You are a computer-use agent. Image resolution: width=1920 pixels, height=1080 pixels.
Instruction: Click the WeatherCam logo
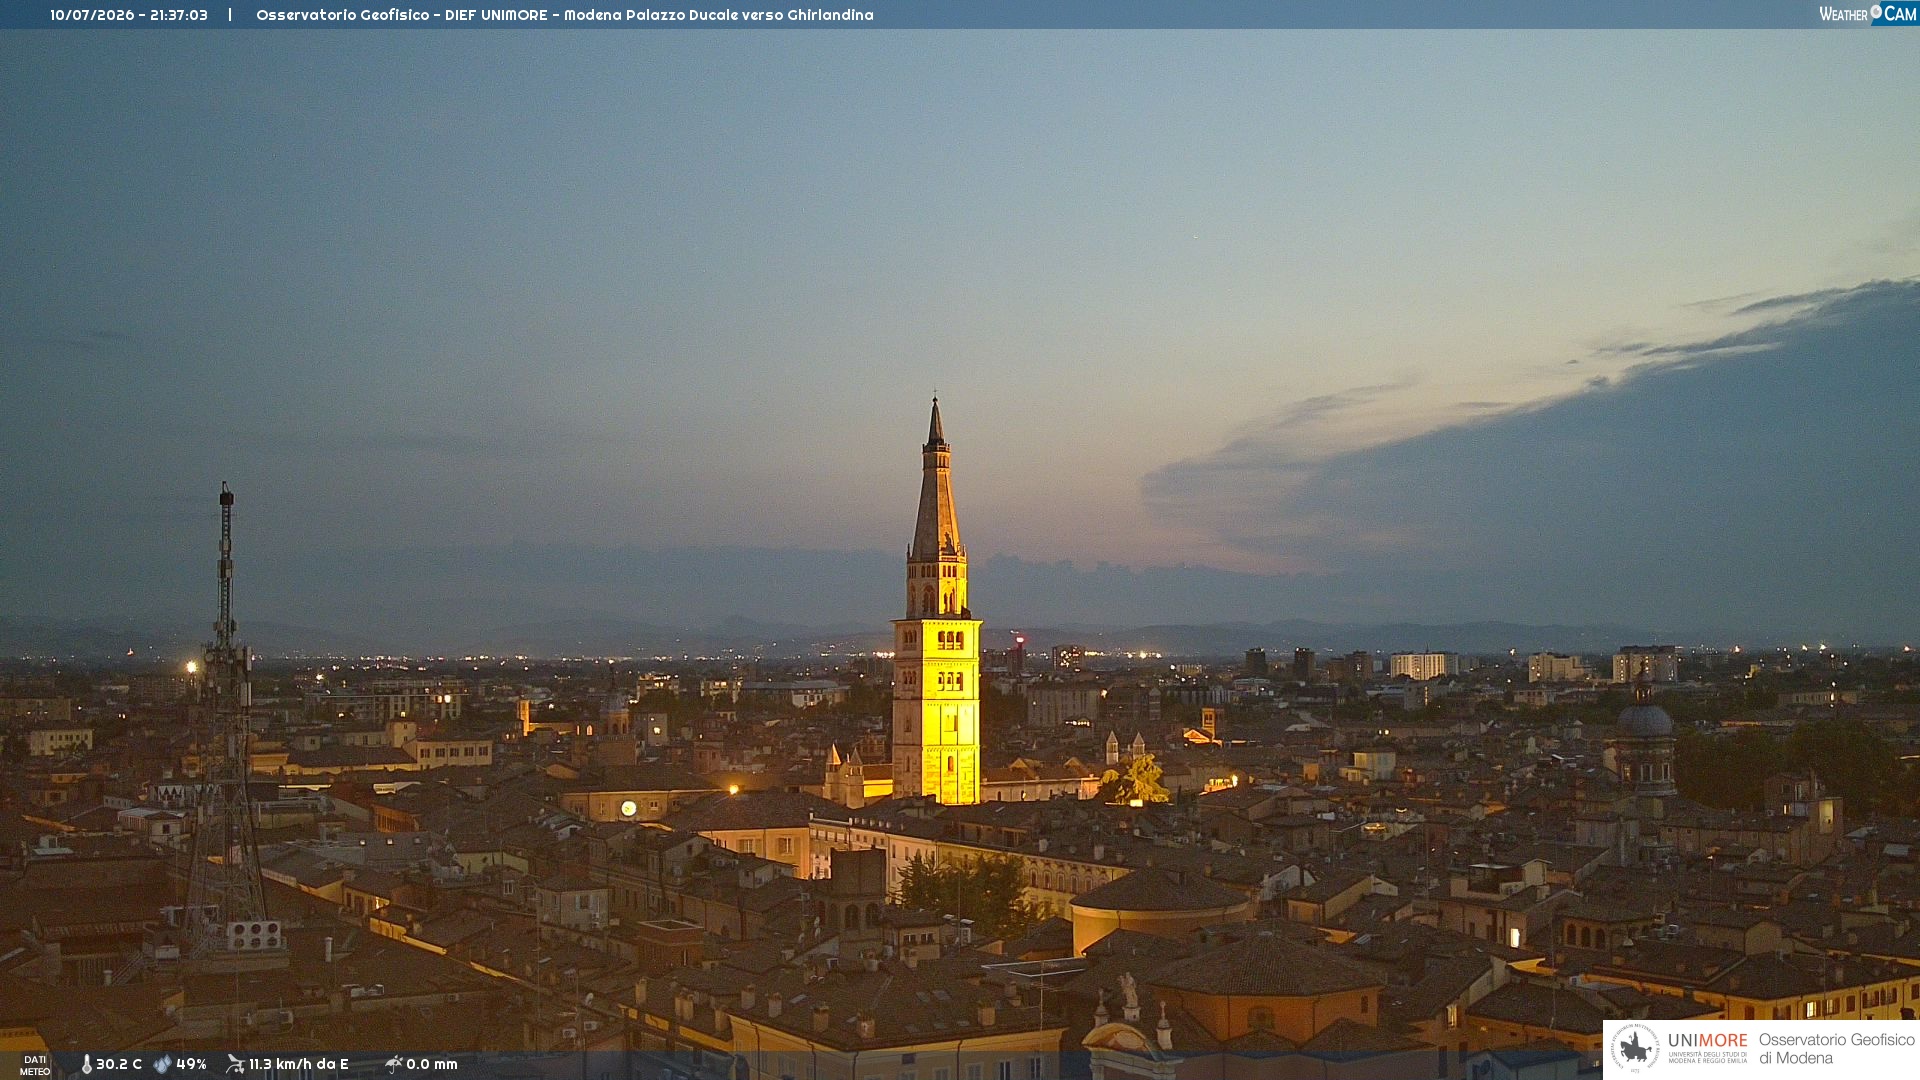pos(1867,14)
